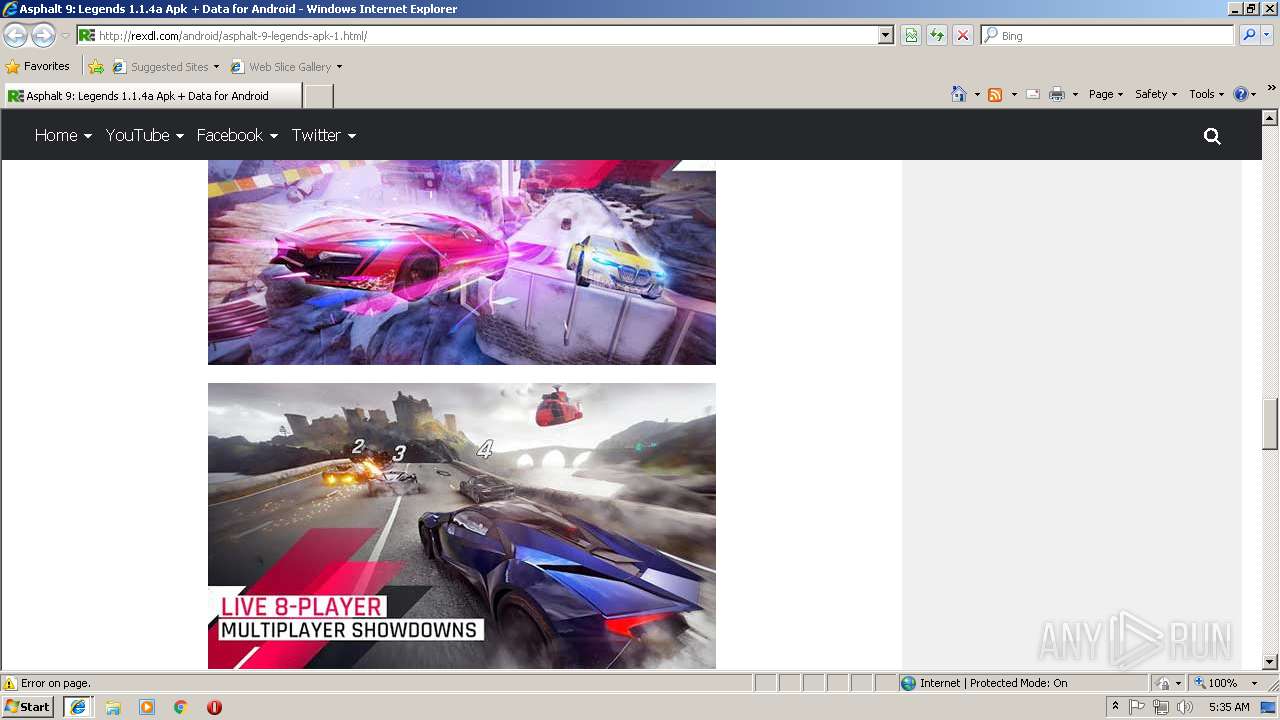This screenshot has height=720, width=1280.
Task: Open the Safety menu
Action: (1156, 94)
